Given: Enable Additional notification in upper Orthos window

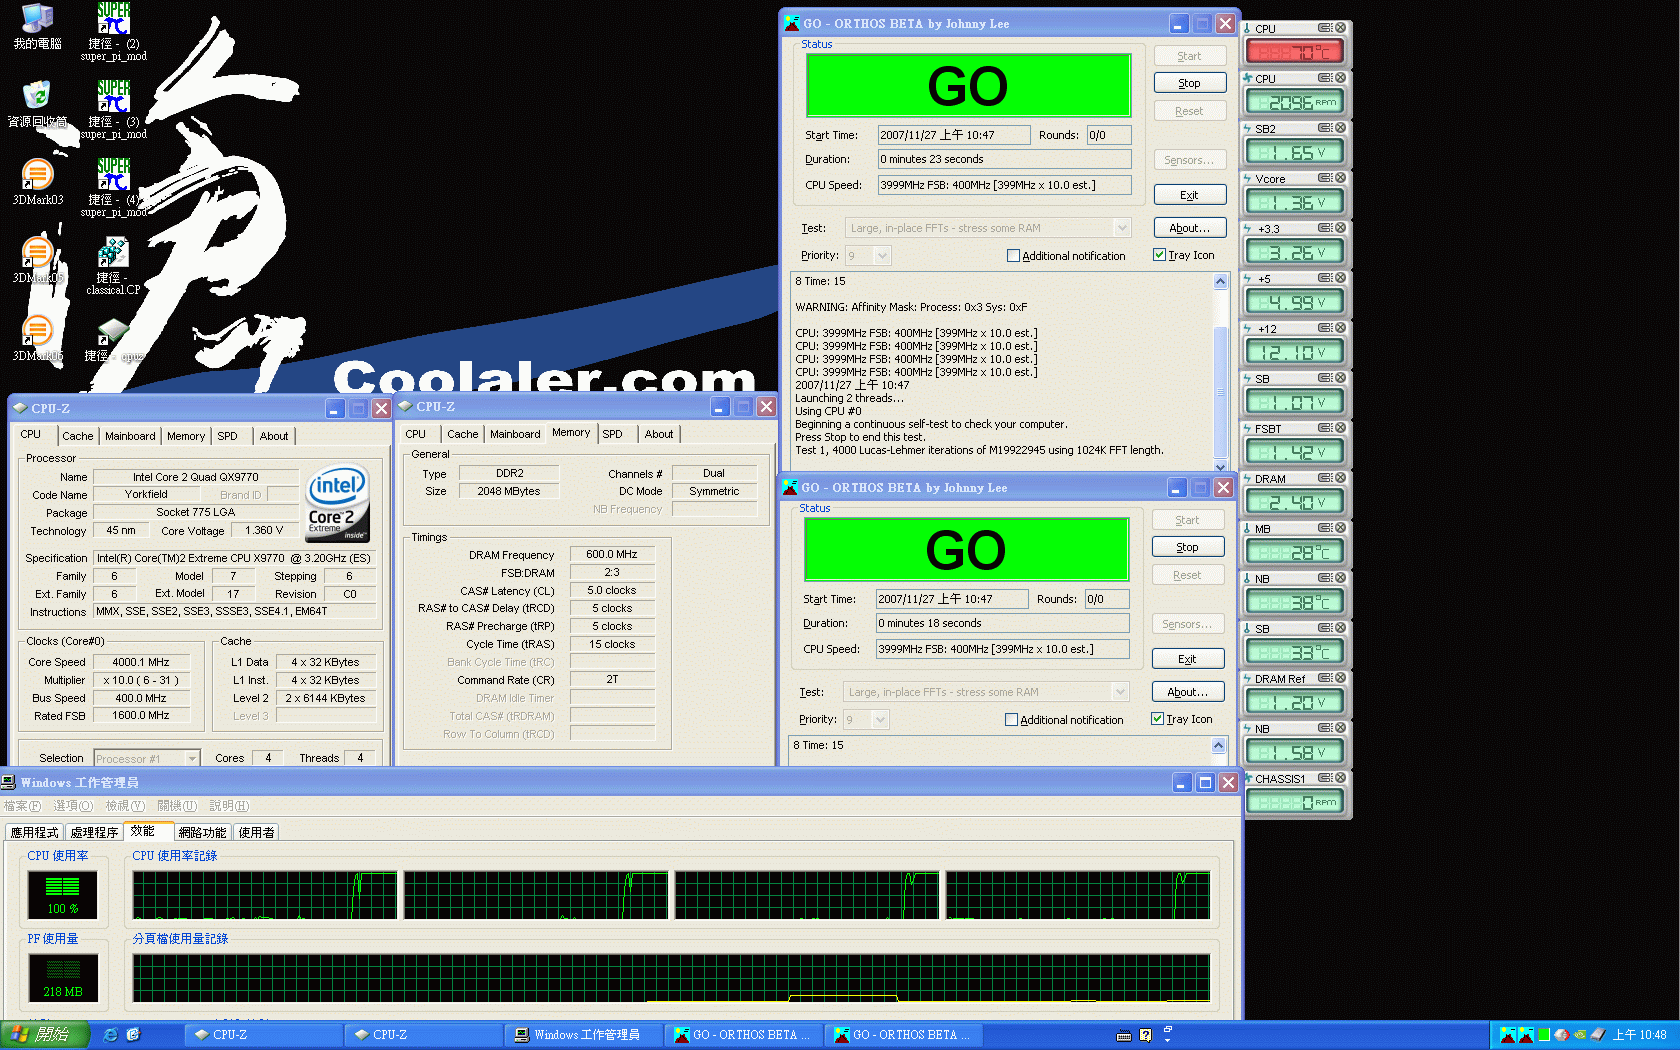Looking at the screenshot, I should [x=1013, y=256].
